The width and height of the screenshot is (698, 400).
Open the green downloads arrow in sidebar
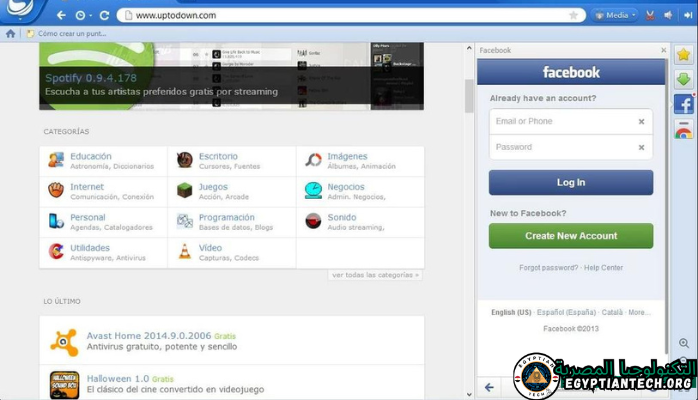pyautogui.click(x=684, y=80)
